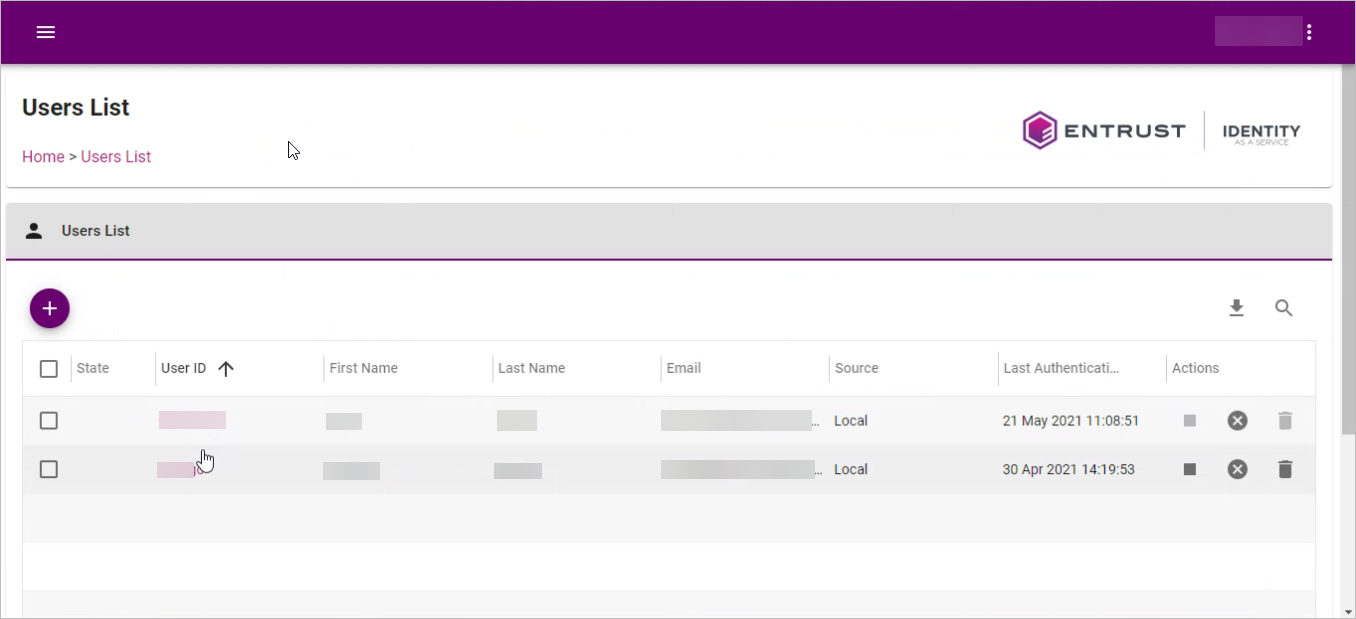Open the hamburger navigation menu
The height and width of the screenshot is (619, 1356).
pyautogui.click(x=45, y=32)
